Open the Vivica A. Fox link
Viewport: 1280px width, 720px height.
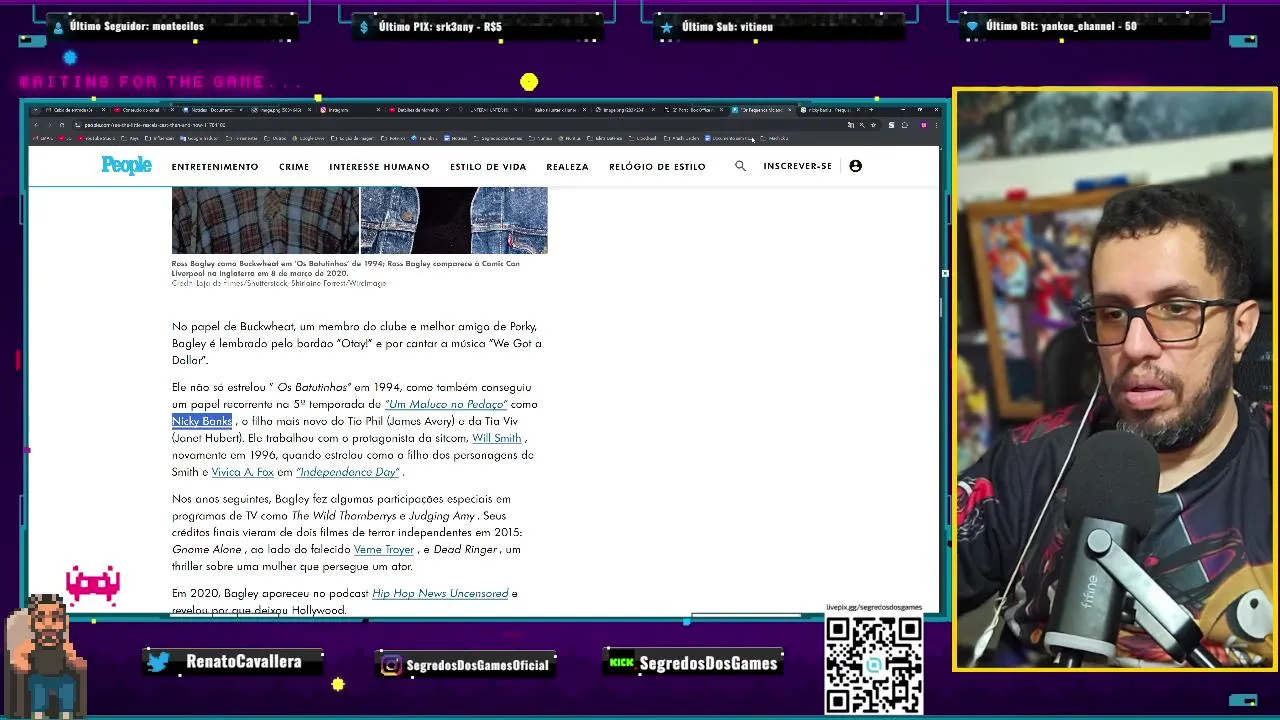[x=242, y=472]
